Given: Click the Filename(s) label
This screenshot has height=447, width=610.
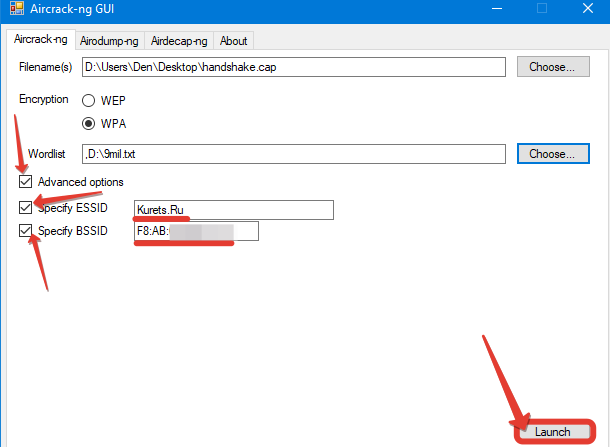Looking at the screenshot, I should [x=46, y=67].
